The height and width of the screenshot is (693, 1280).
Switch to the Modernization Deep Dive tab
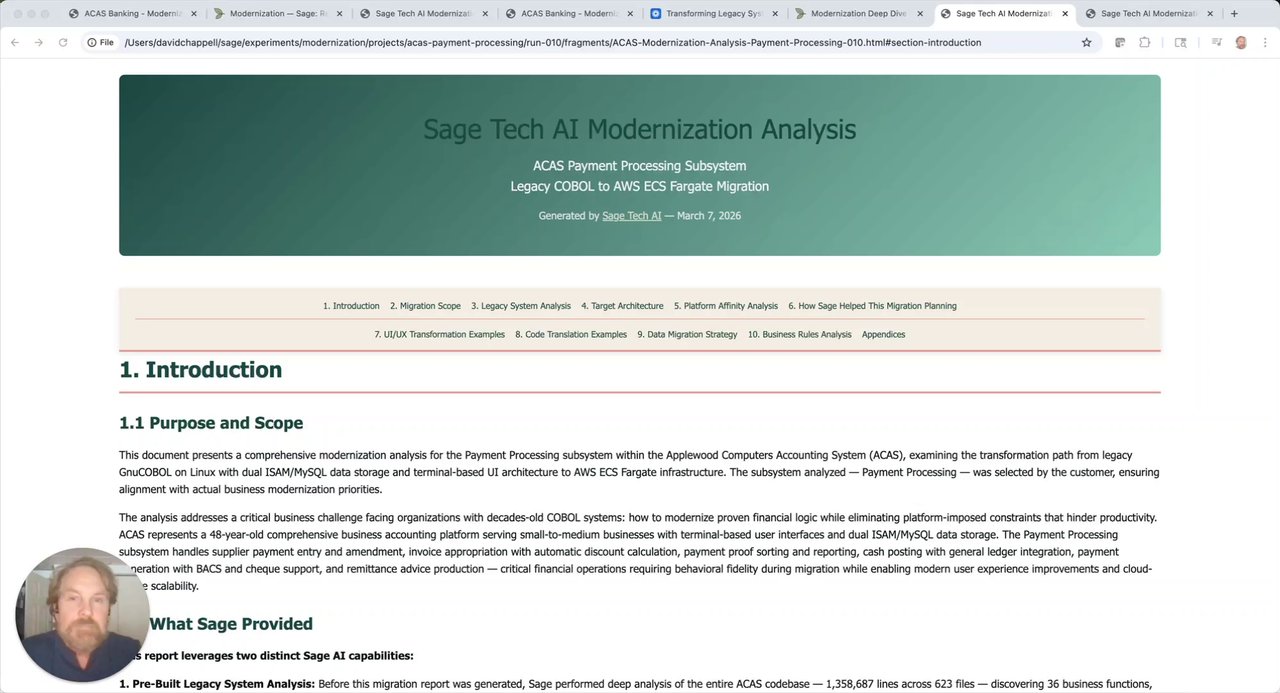coord(858,14)
